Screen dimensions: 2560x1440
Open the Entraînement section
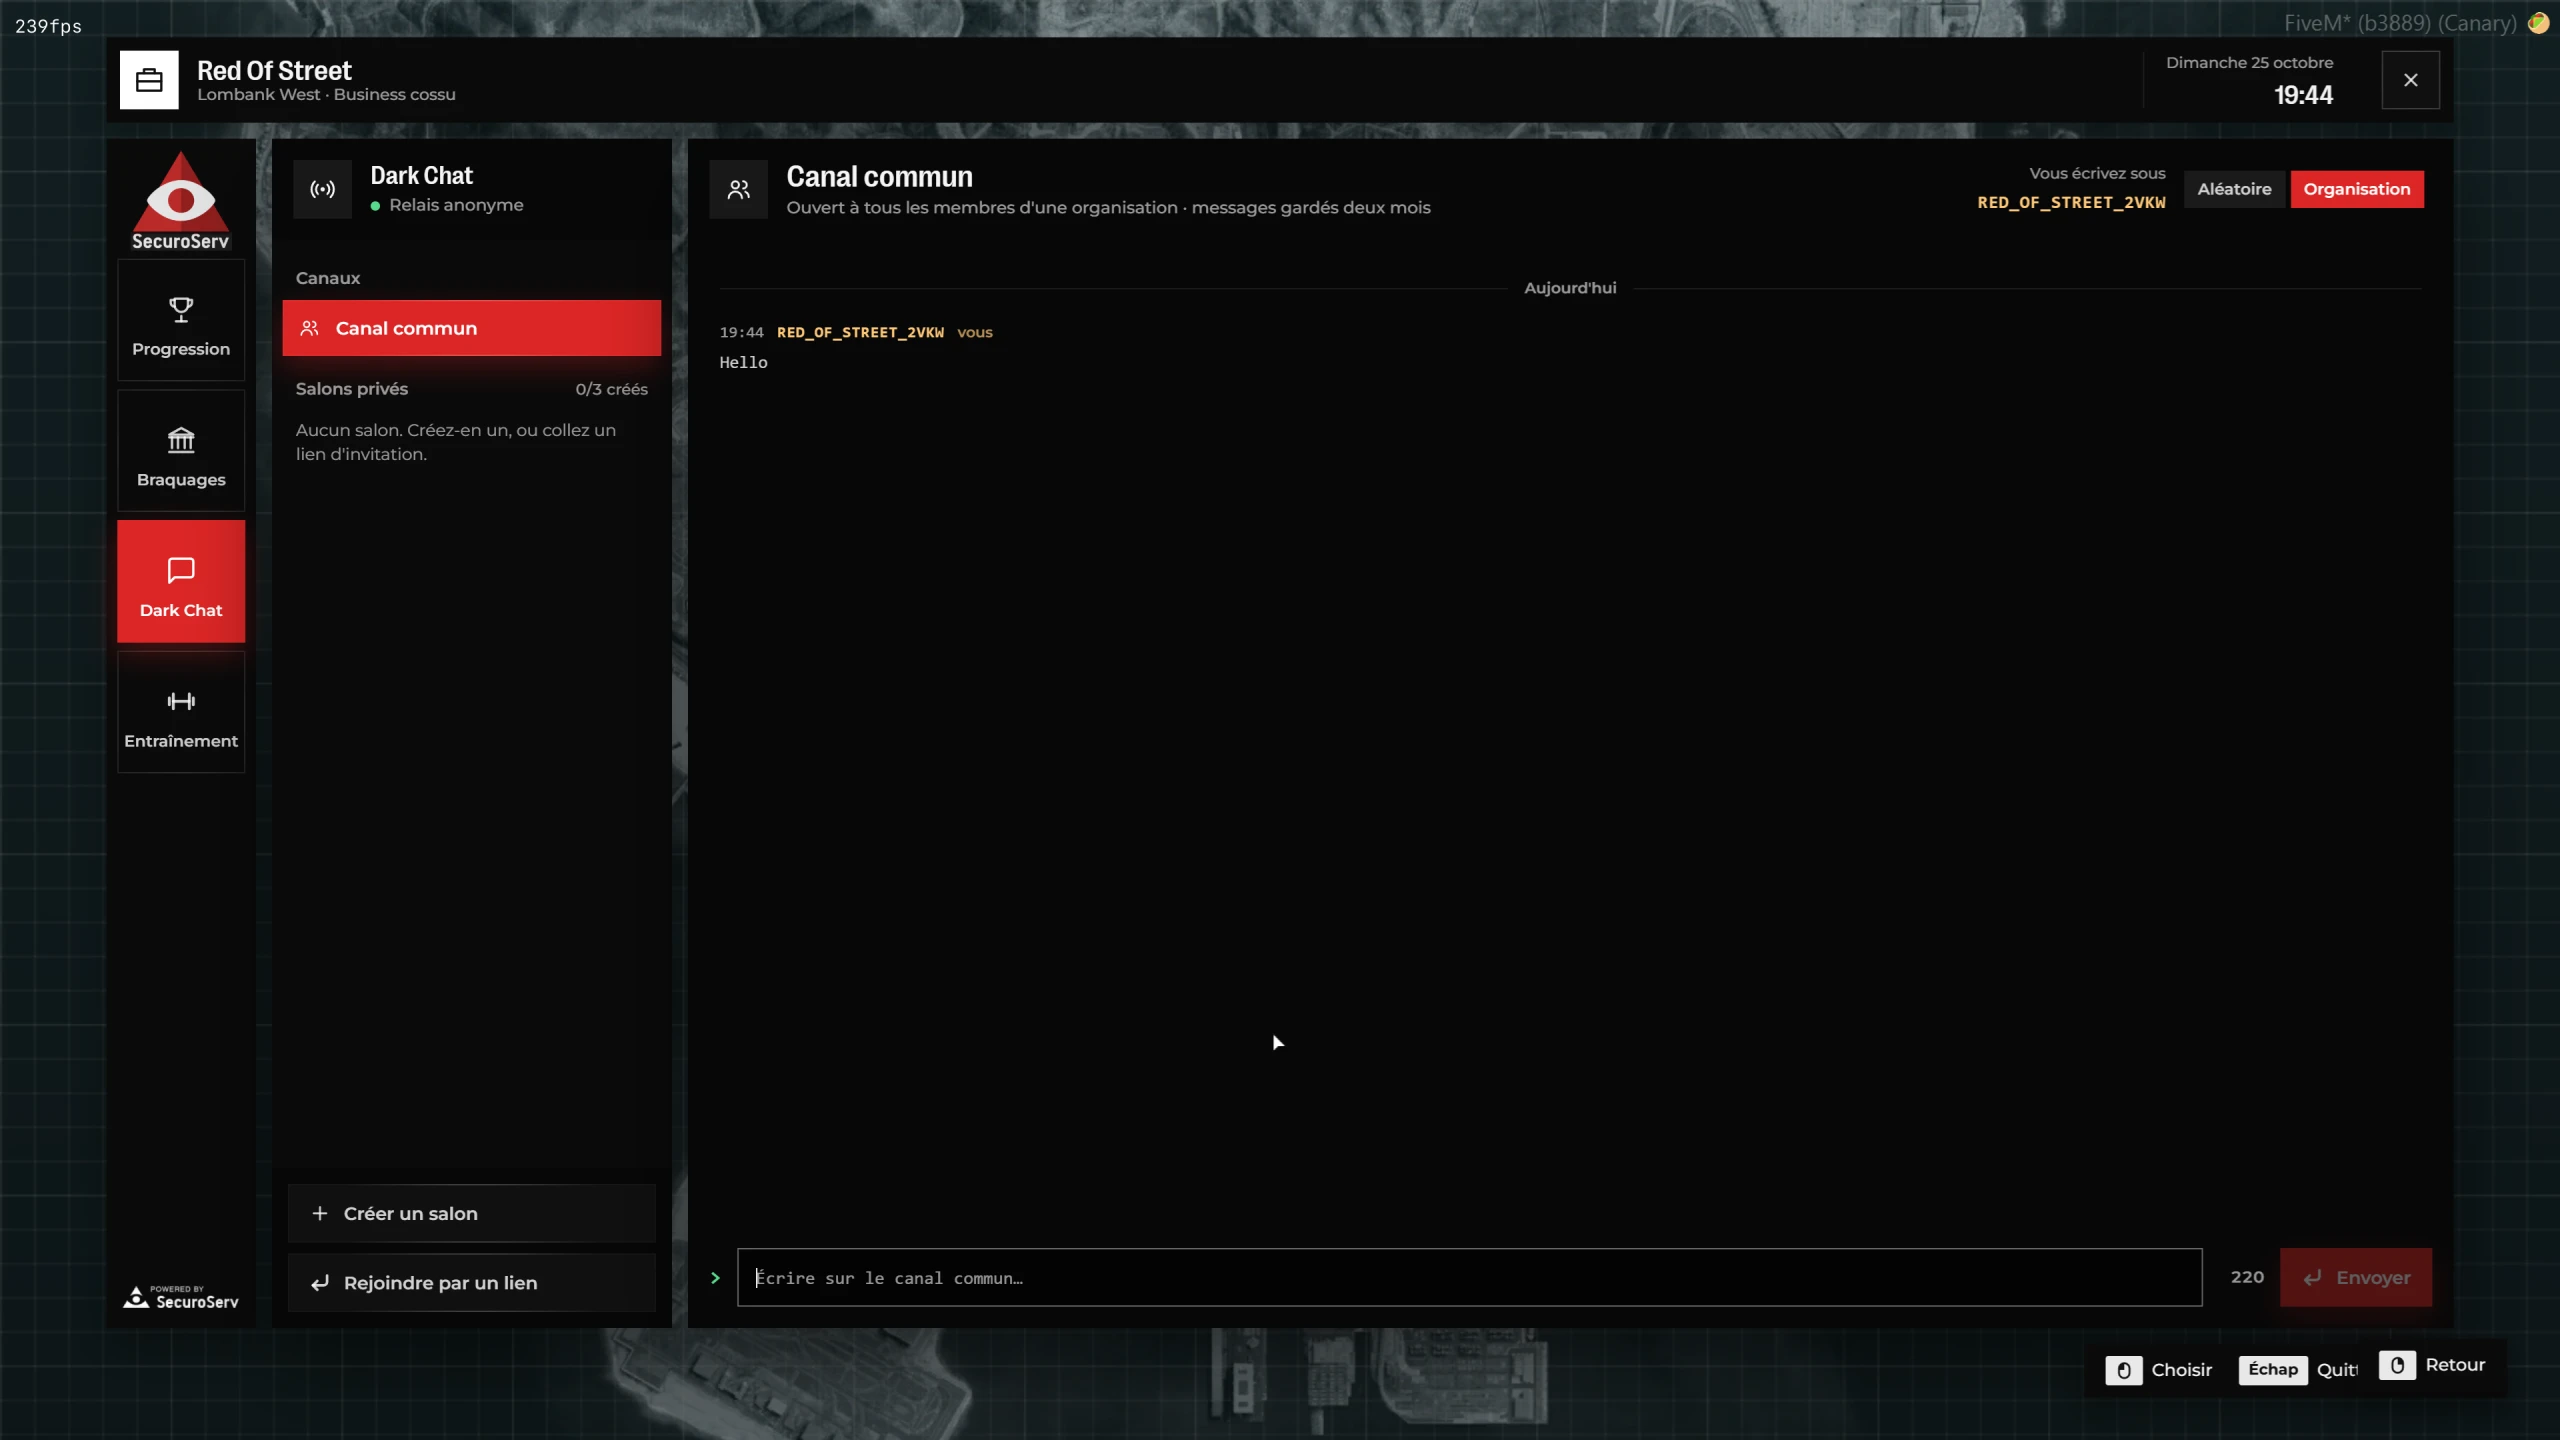click(x=181, y=713)
